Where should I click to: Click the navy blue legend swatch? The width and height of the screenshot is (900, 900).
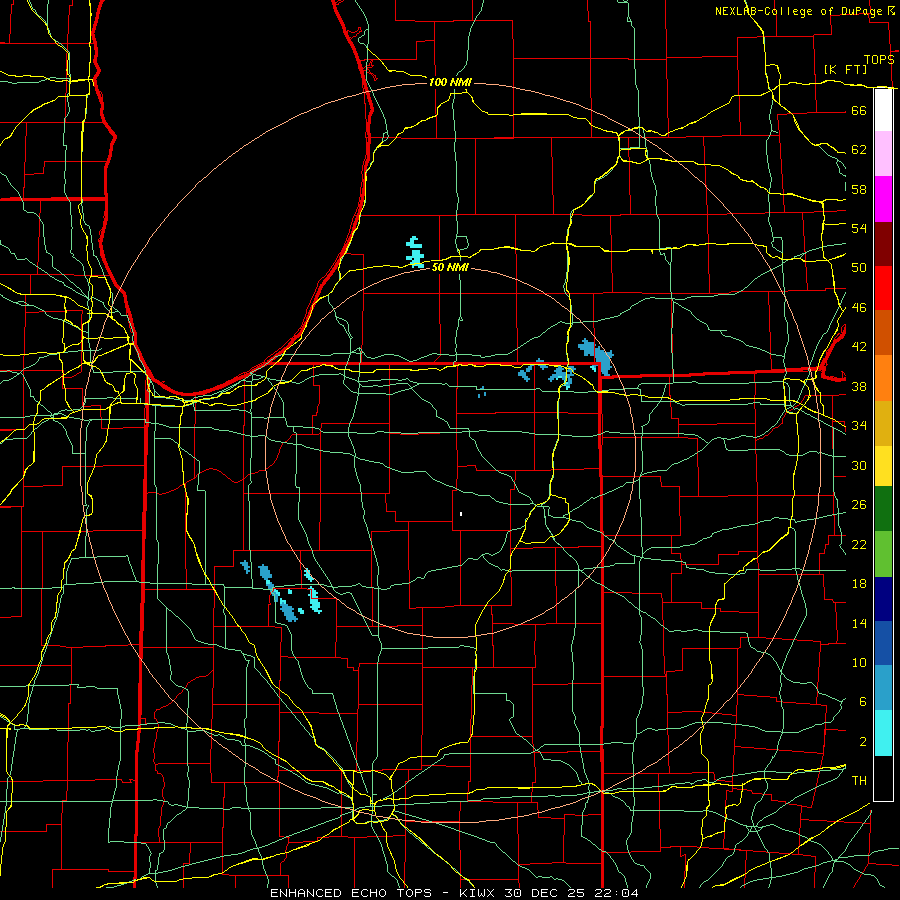[883, 599]
